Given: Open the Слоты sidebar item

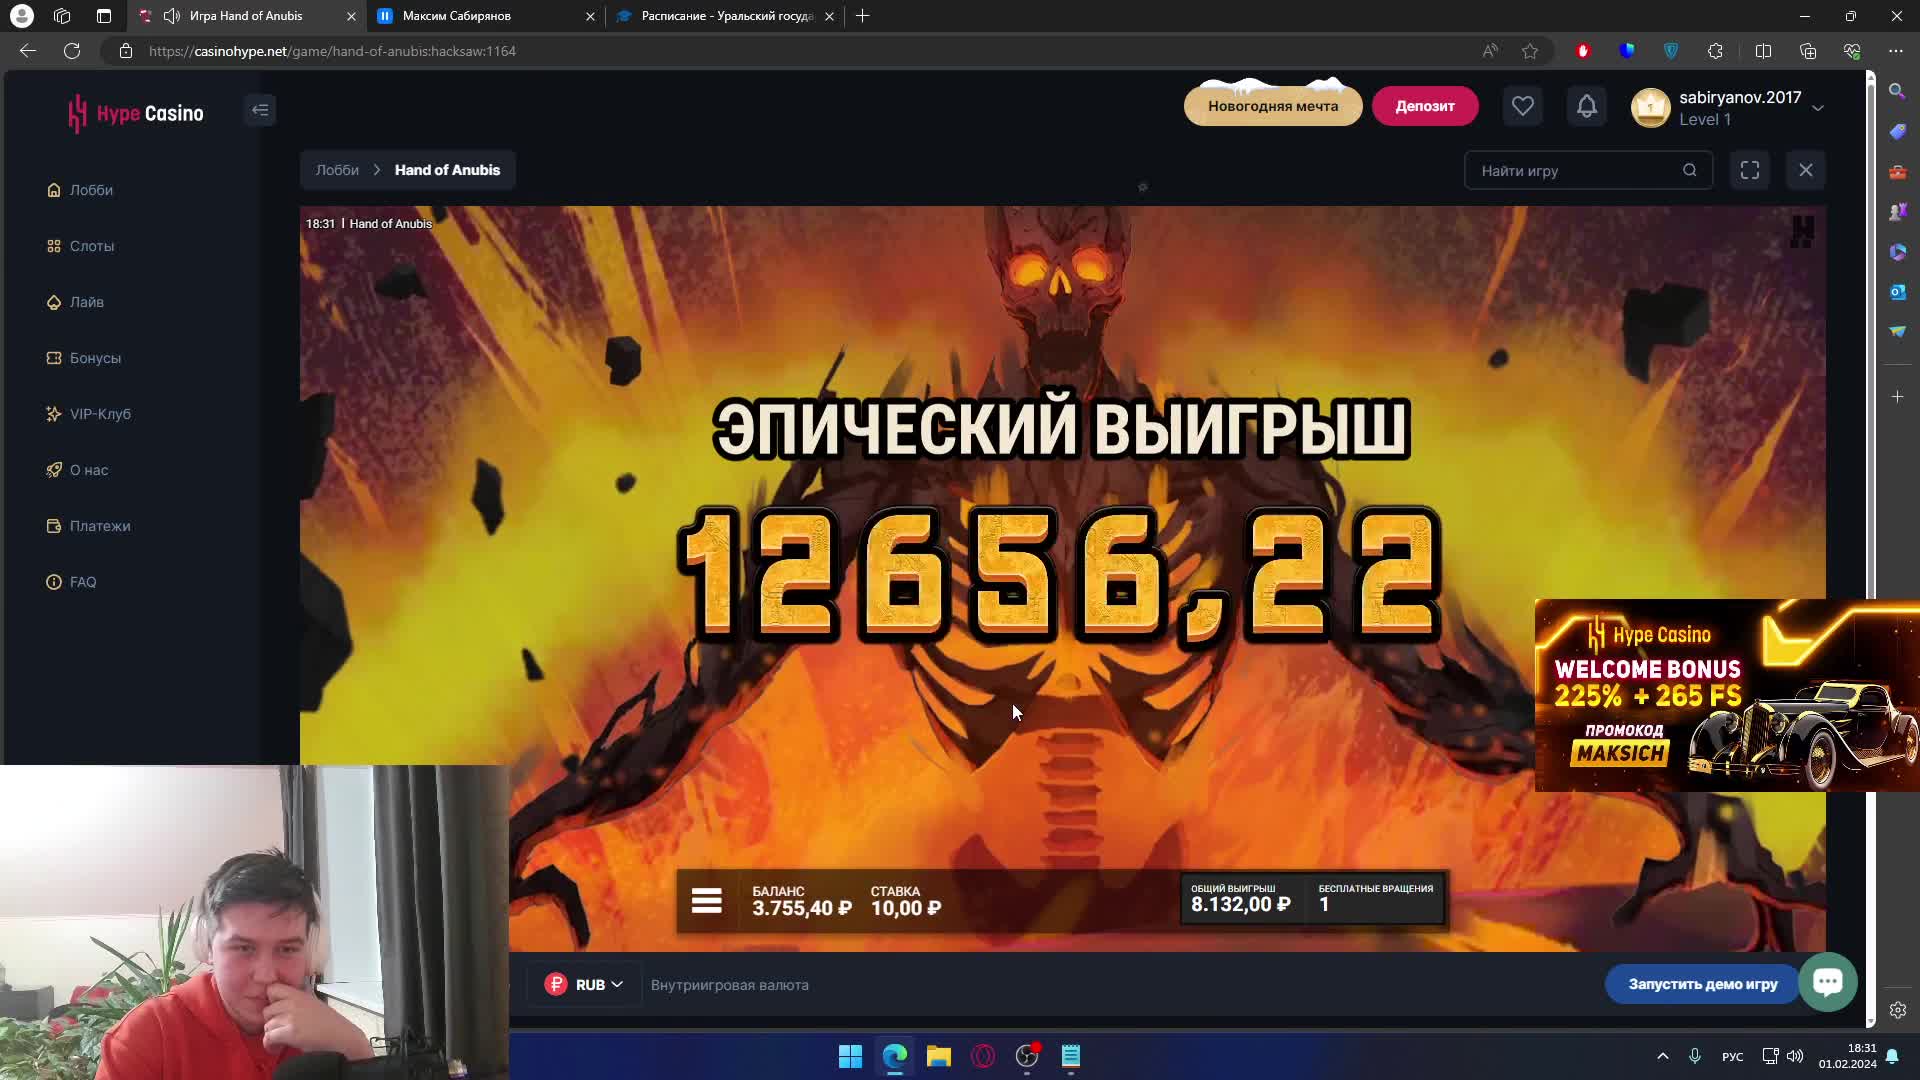Looking at the screenshot, I should tap(81, 246).
